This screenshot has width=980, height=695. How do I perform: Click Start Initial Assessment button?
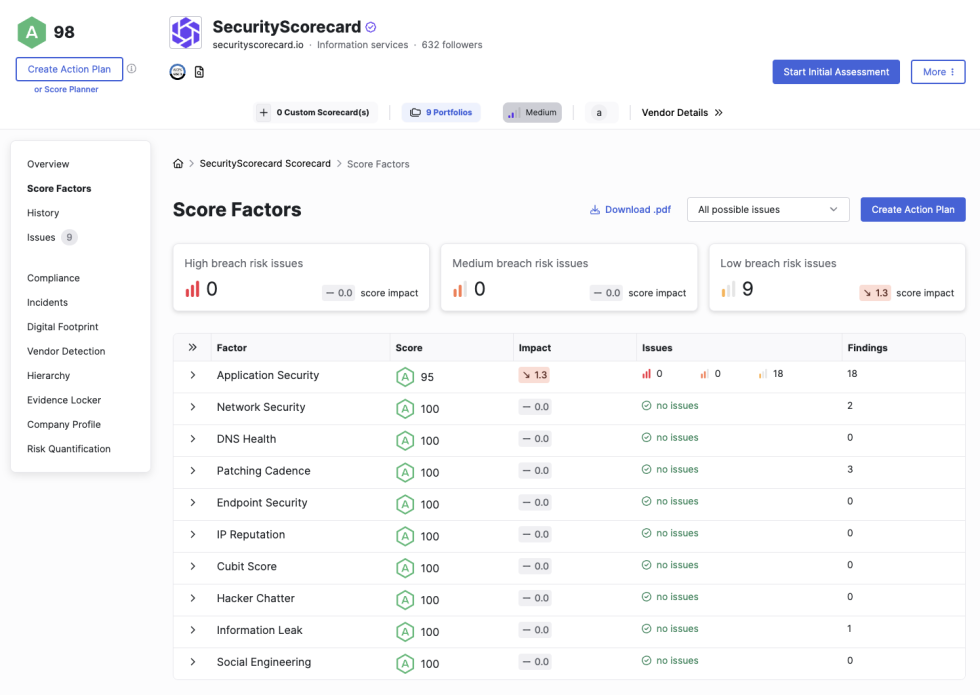835,72
